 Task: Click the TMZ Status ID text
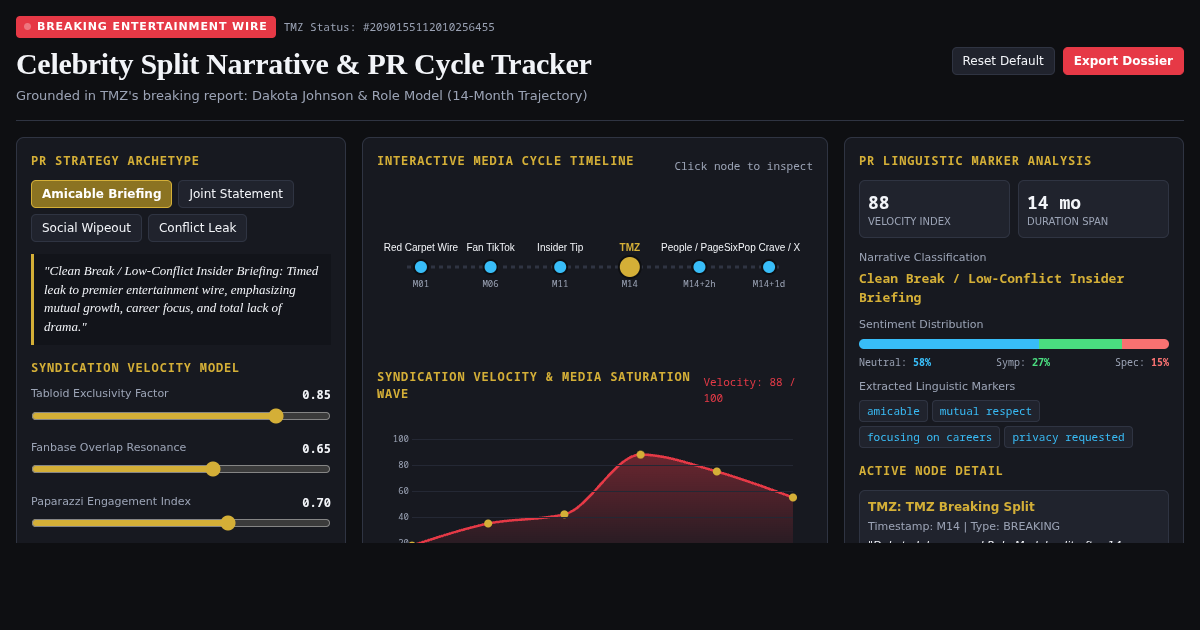point(389,28)
